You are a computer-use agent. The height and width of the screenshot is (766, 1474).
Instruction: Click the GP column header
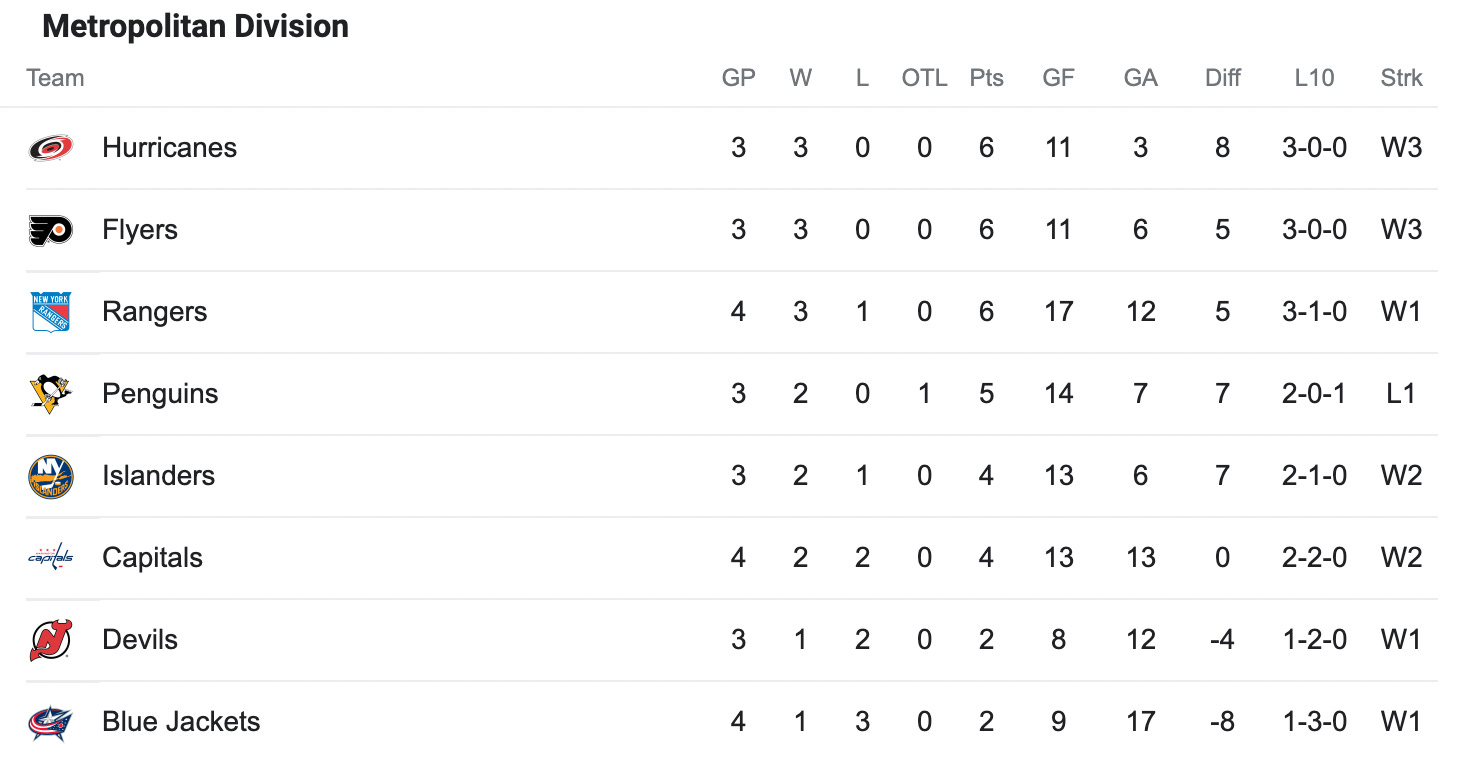pos(738,78)
